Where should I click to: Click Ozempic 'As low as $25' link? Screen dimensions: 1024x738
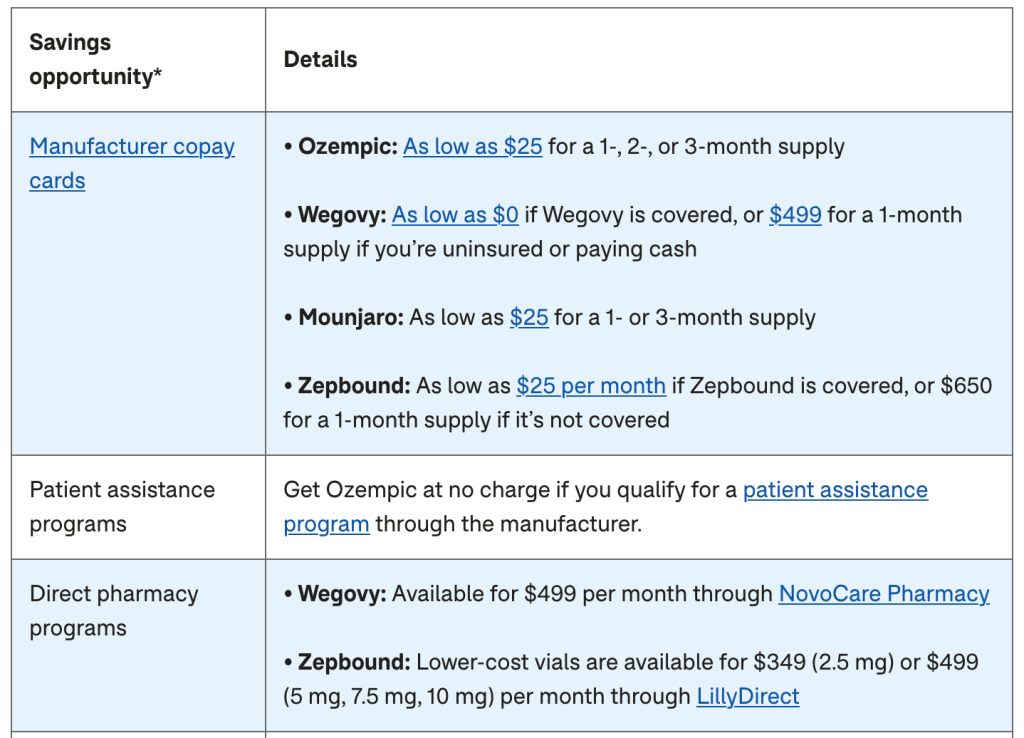coord(472,146)
